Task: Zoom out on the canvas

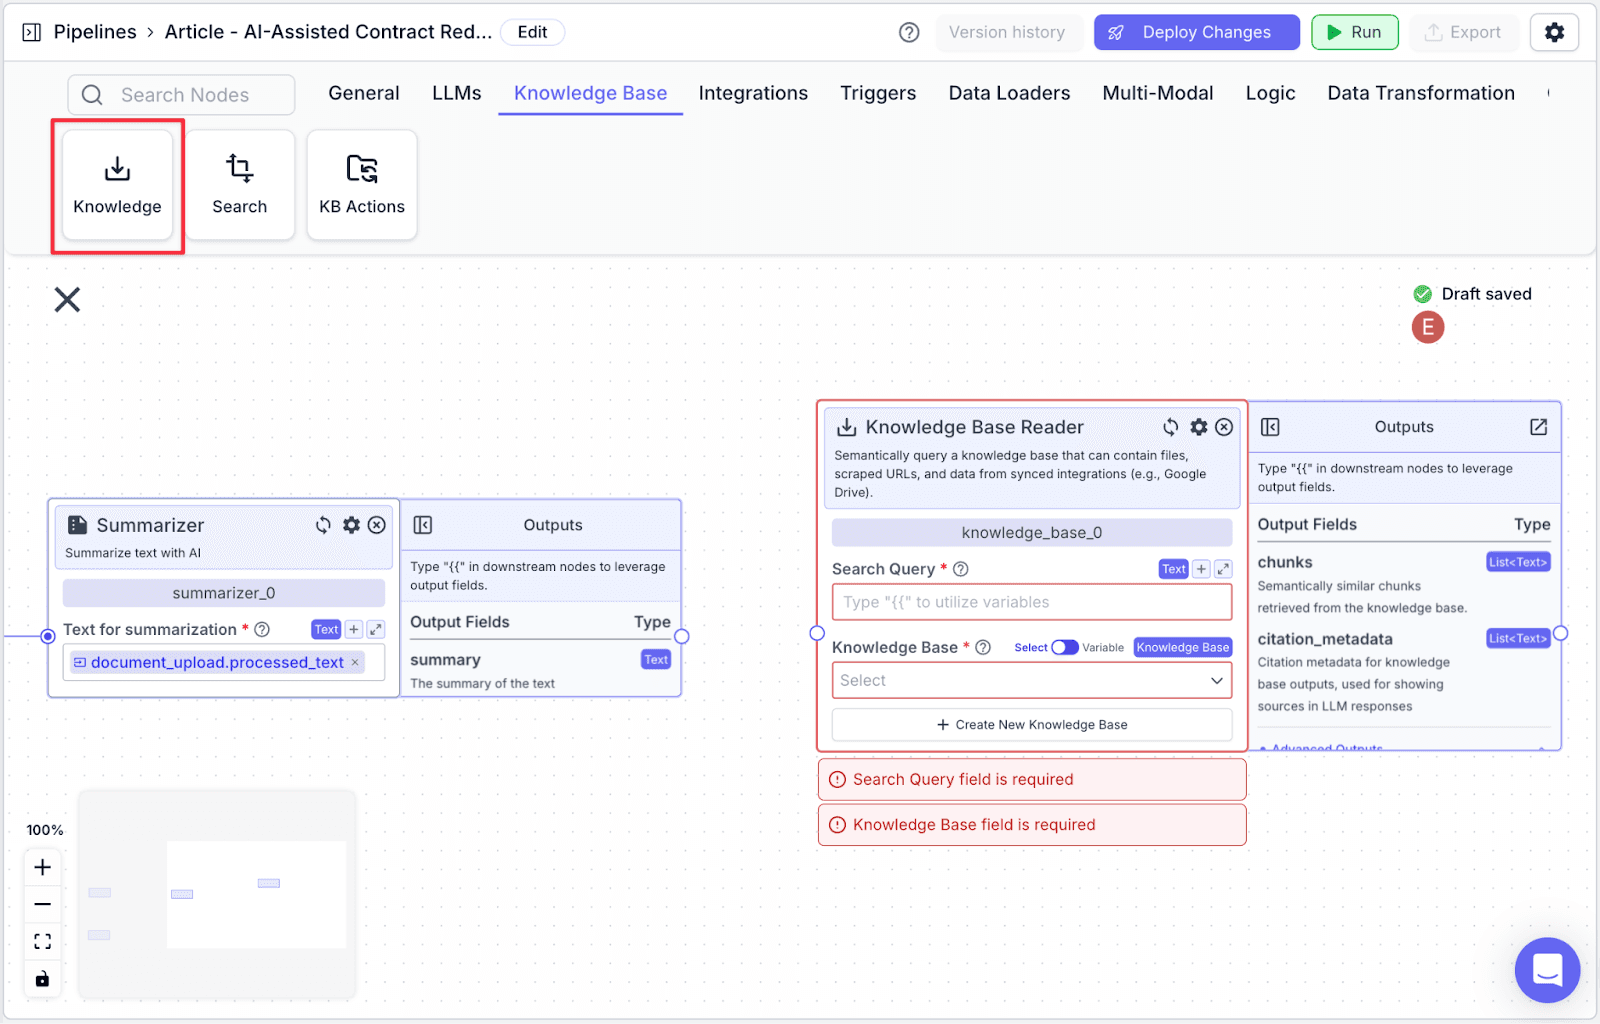Action: 42,904
